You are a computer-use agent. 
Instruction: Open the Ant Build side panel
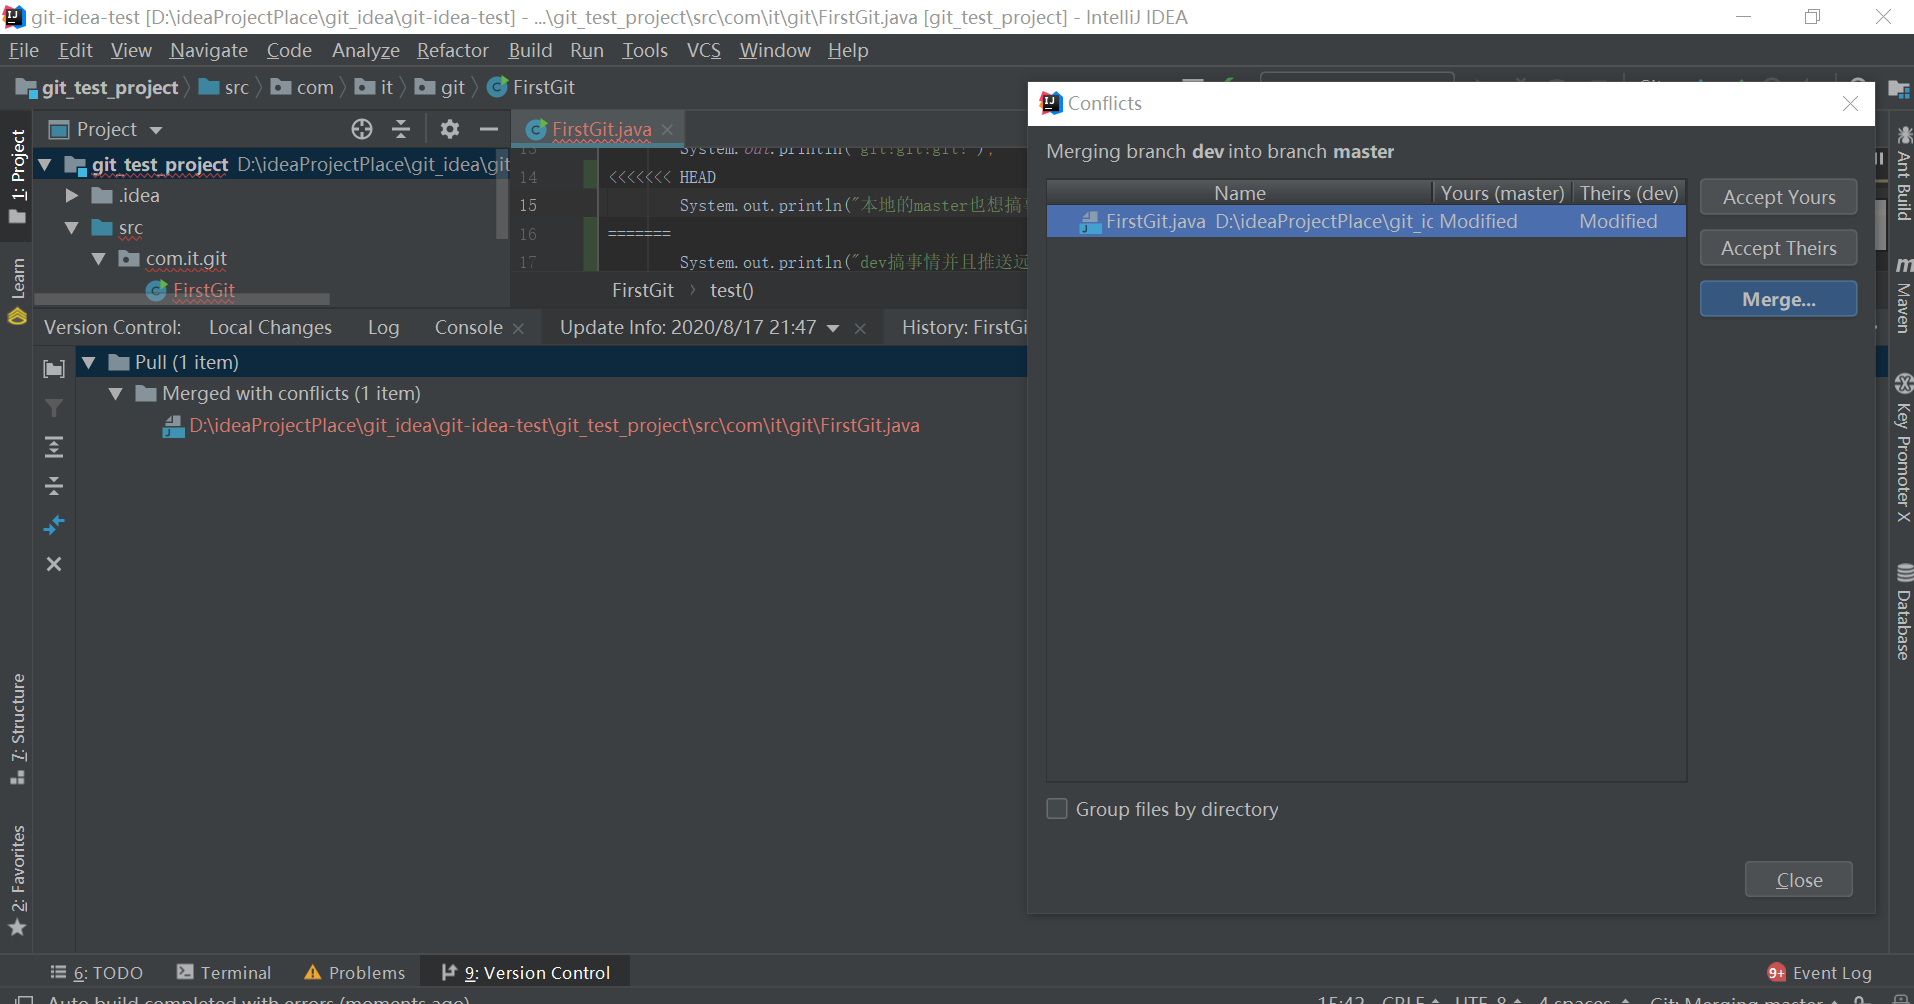(x=1903, y=174)
